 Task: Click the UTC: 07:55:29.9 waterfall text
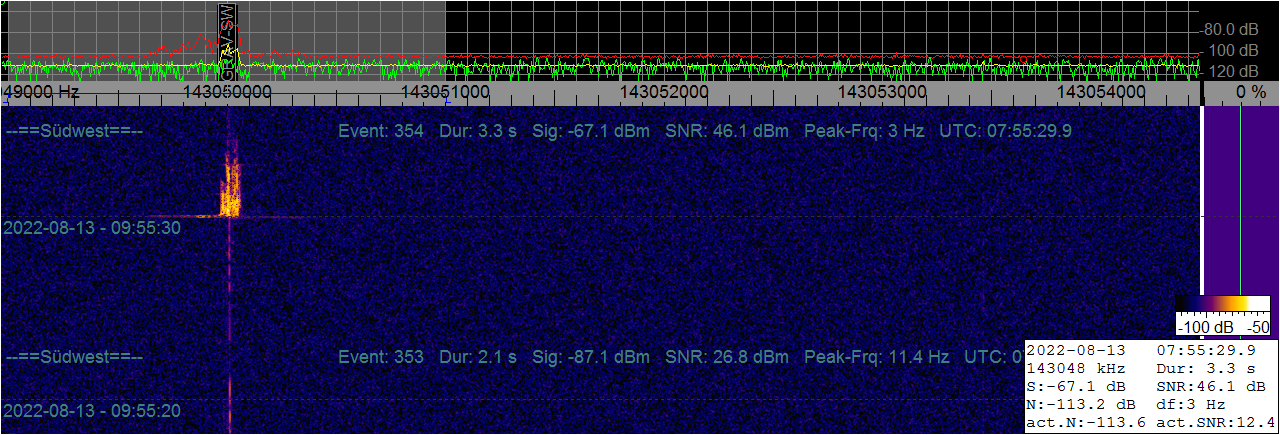coord(1006,132)
